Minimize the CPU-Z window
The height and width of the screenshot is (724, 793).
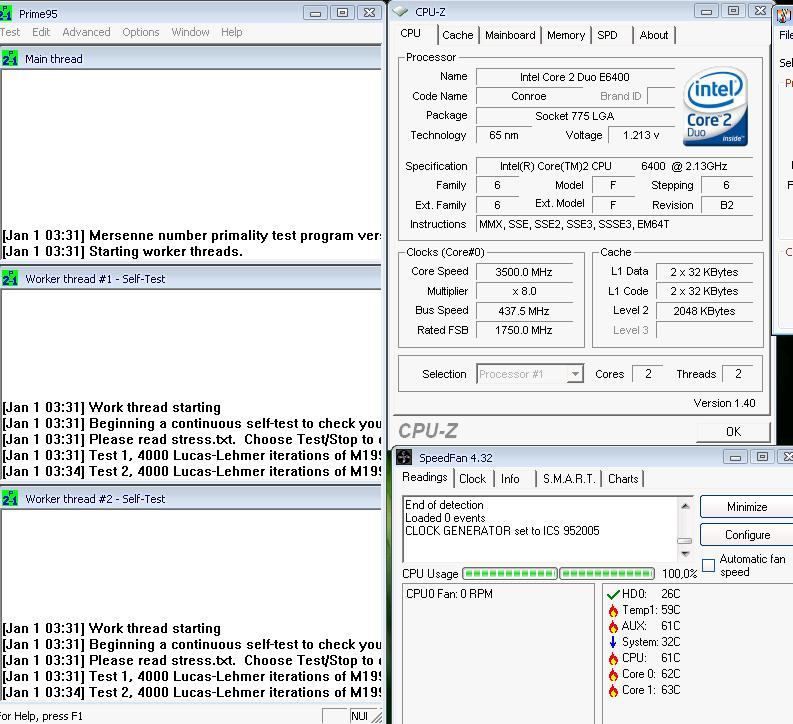pyautogui.click(x=707, y=11)
